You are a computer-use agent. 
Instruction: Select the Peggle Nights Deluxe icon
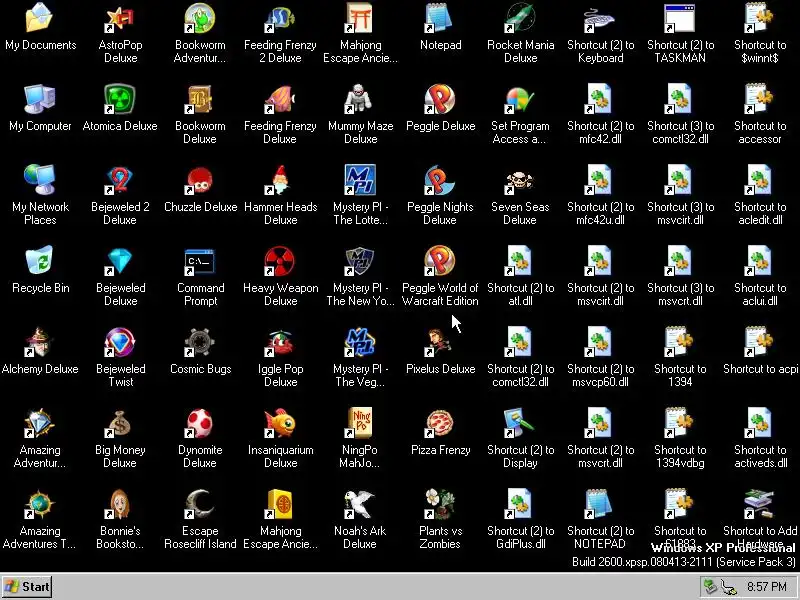440,180
